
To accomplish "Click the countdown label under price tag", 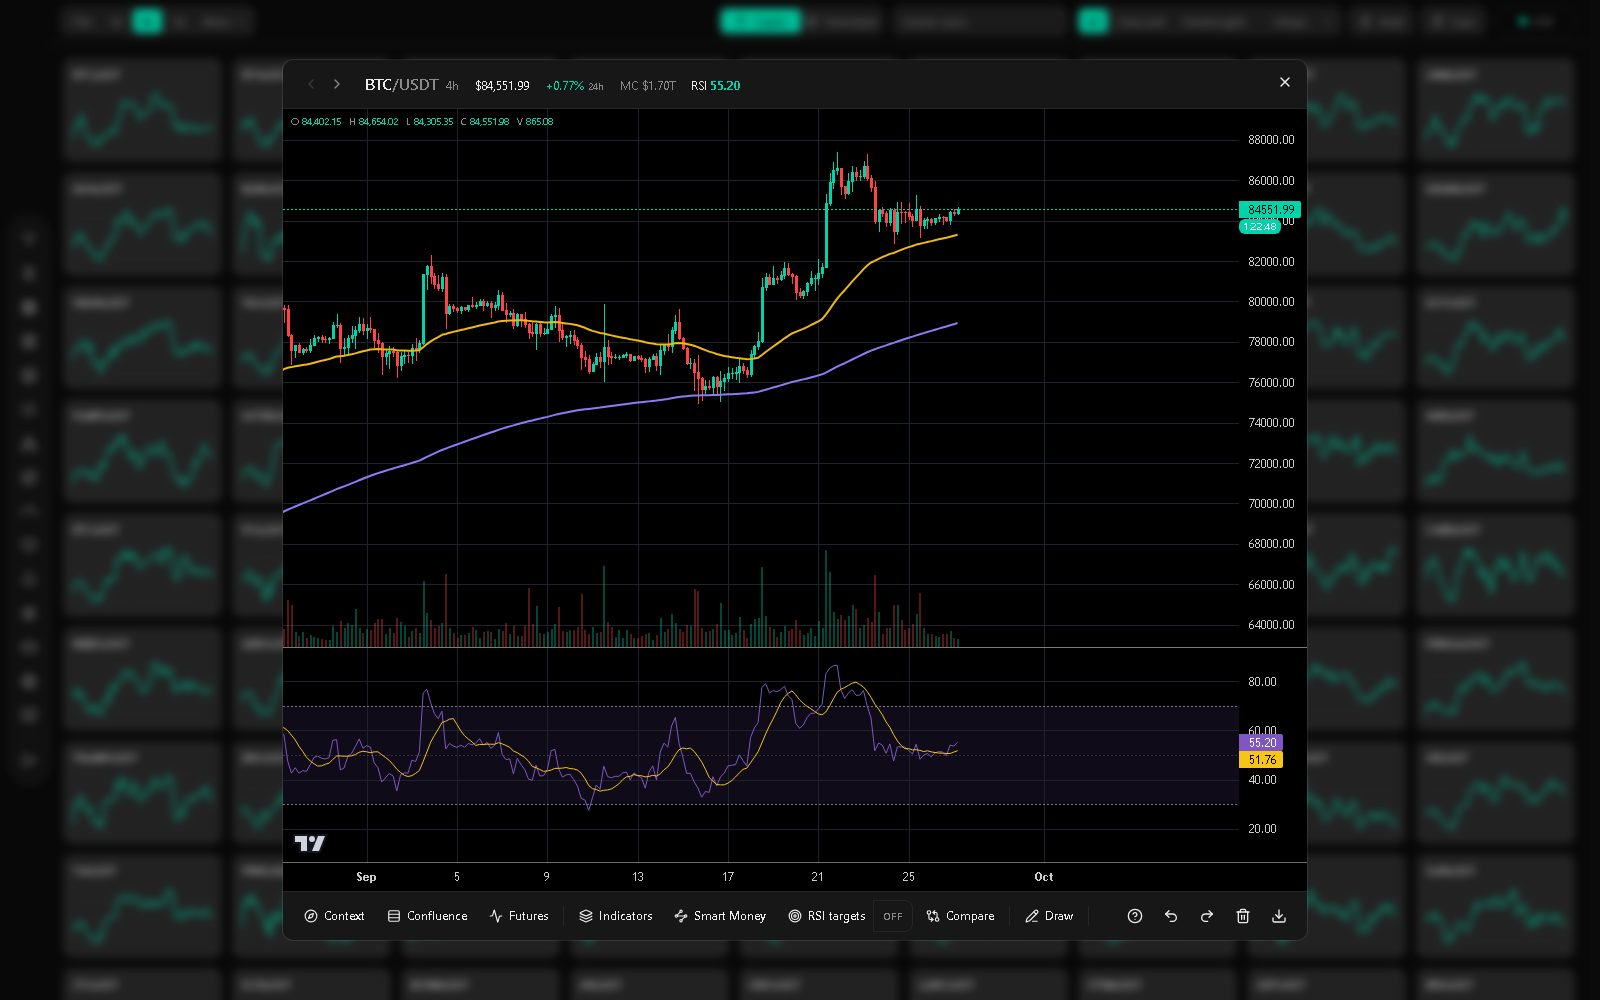I will pyautogui.click(x=1259, y=227).
